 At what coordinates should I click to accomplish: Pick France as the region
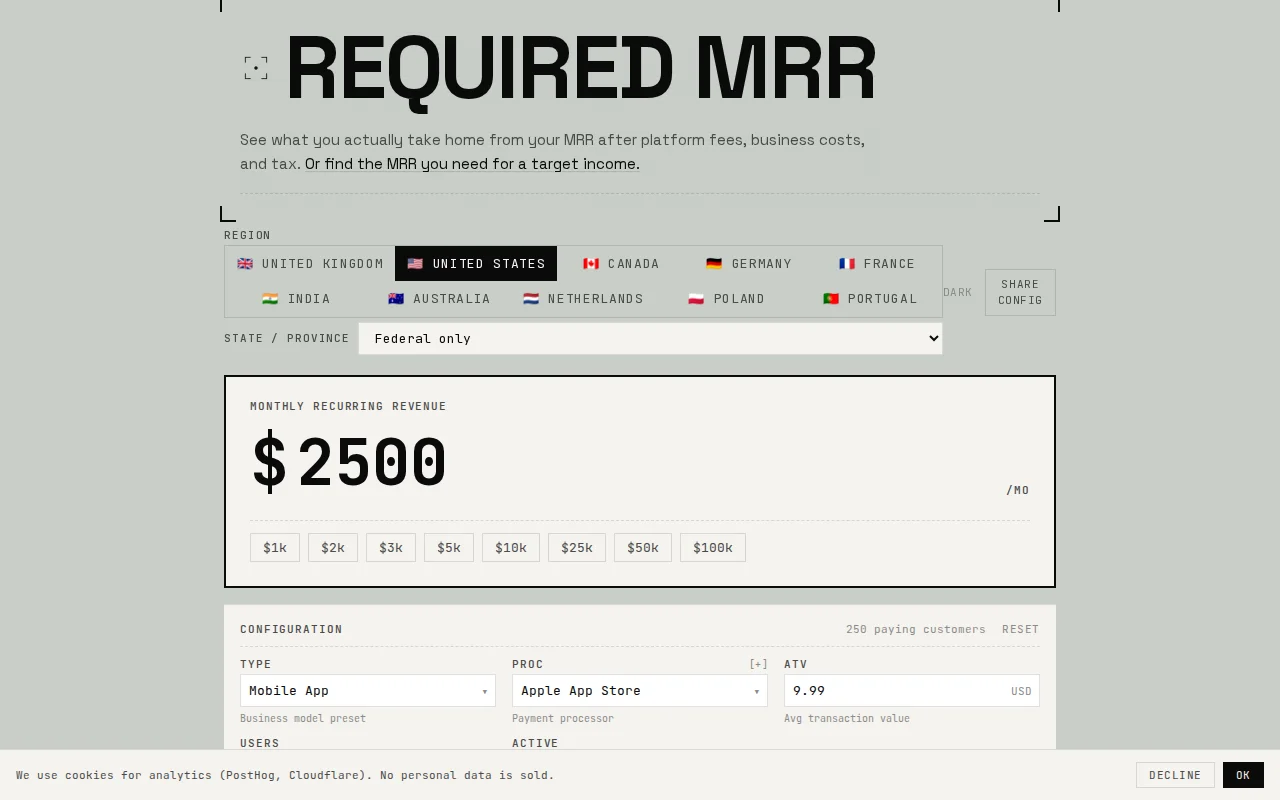tap(877, 264)
